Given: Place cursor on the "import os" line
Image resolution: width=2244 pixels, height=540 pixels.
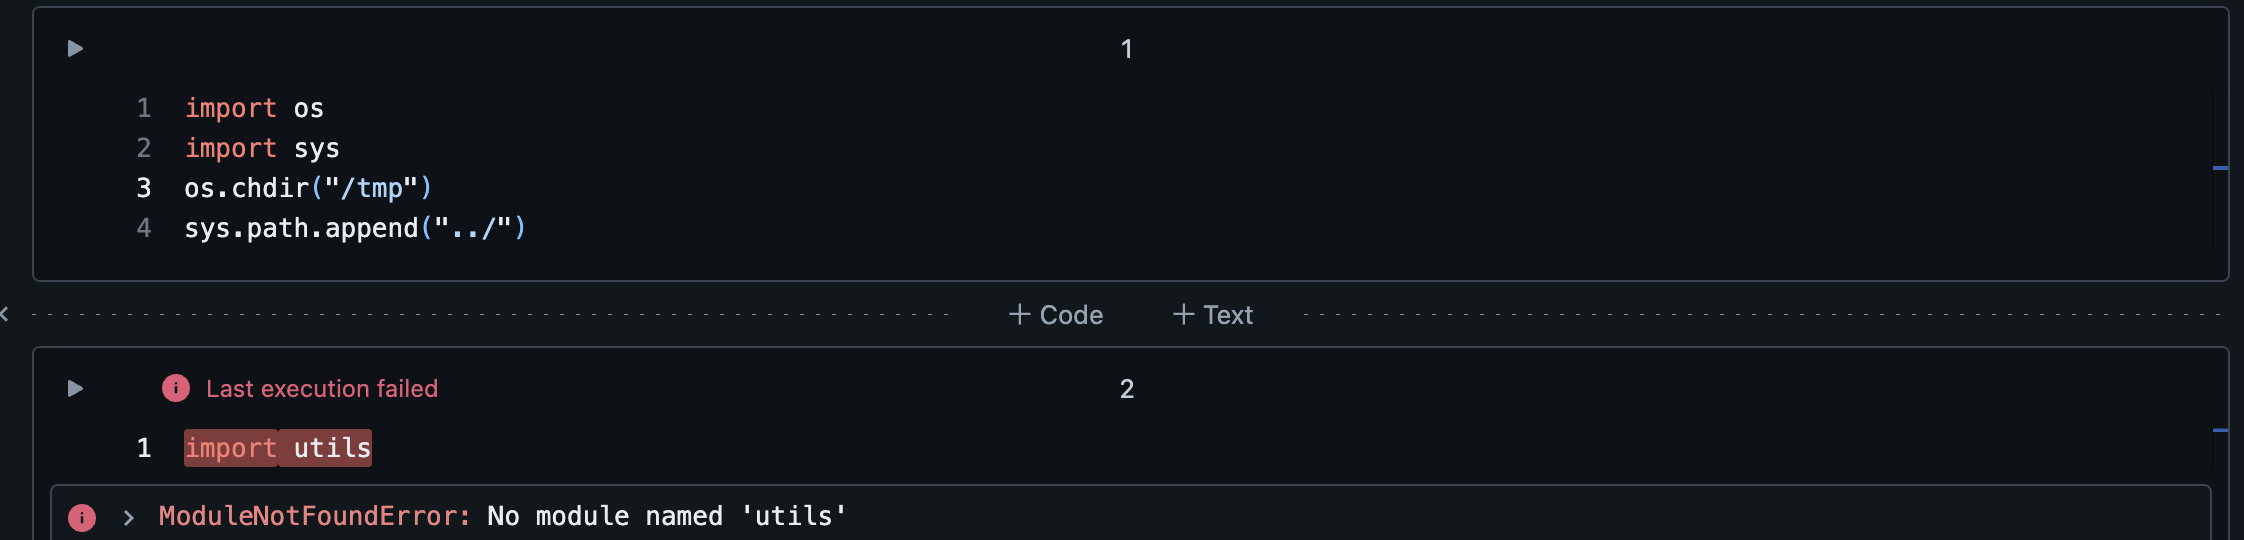Looking at the screenshot, I should [x=254, y=108].
